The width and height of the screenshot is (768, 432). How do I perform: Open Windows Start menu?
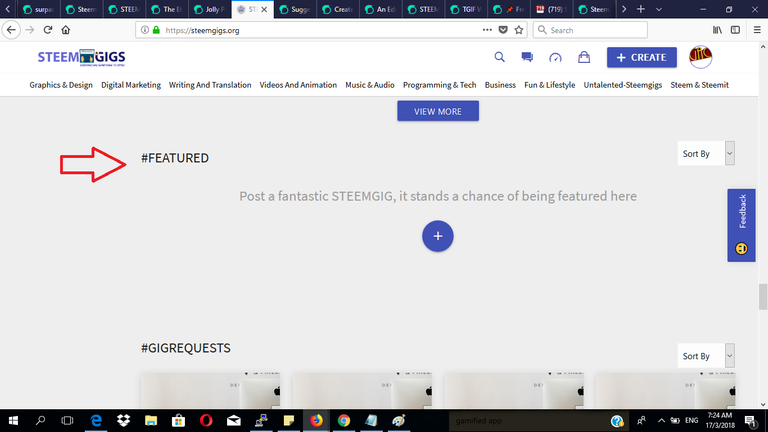13,421
